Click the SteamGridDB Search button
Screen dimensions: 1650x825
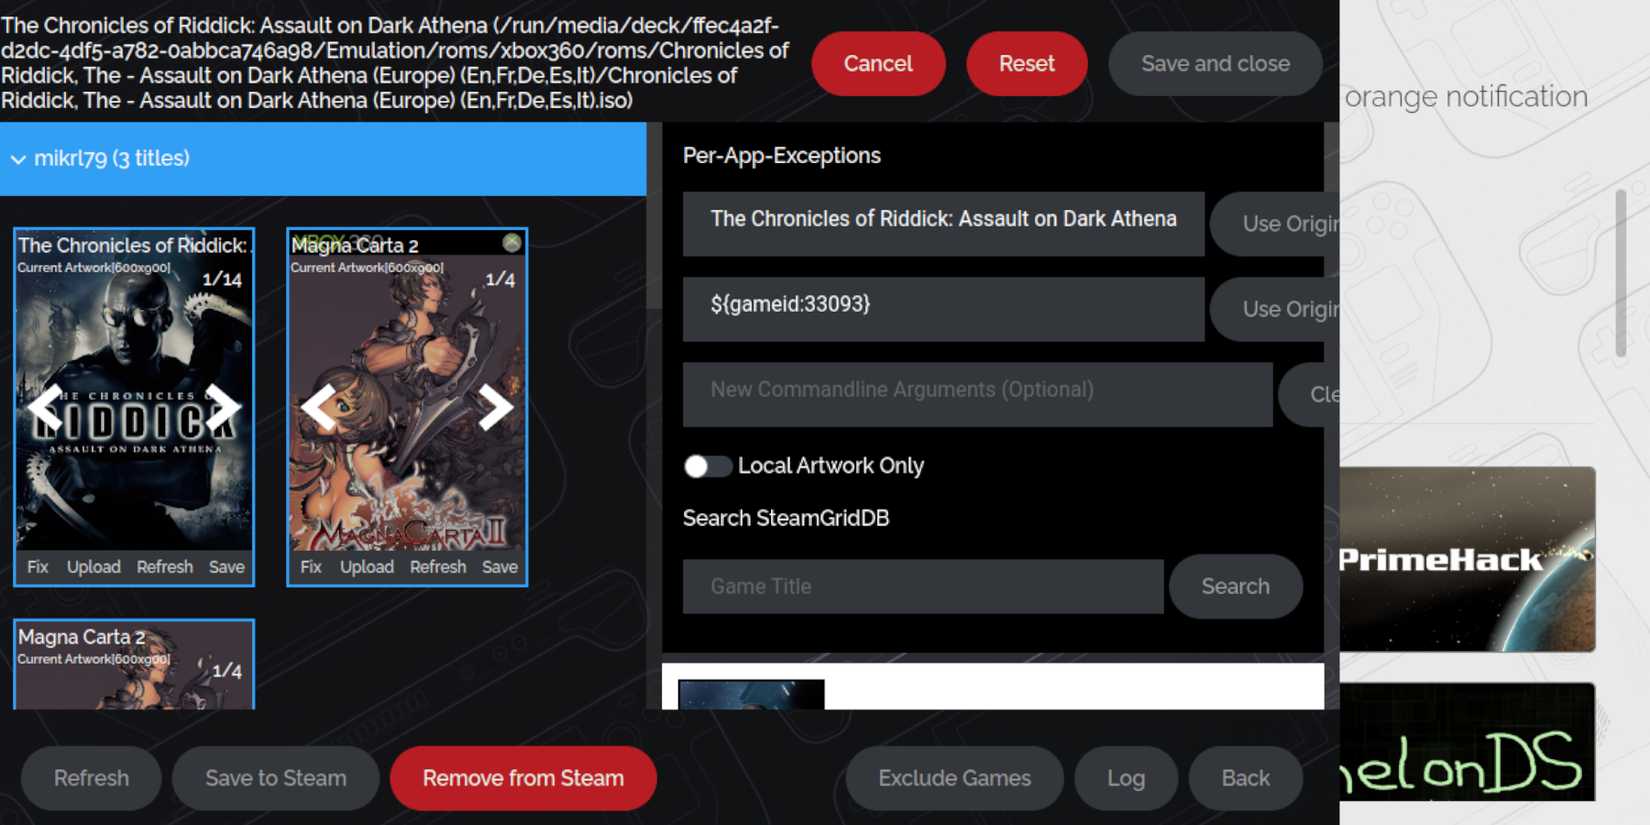click(1236, 587)
